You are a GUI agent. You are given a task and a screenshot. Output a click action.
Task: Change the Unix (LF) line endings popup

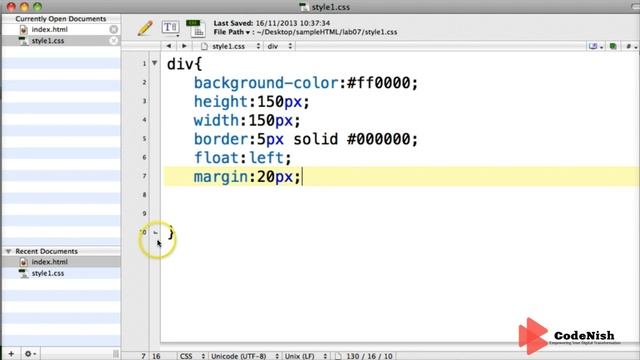coord(306,356)
